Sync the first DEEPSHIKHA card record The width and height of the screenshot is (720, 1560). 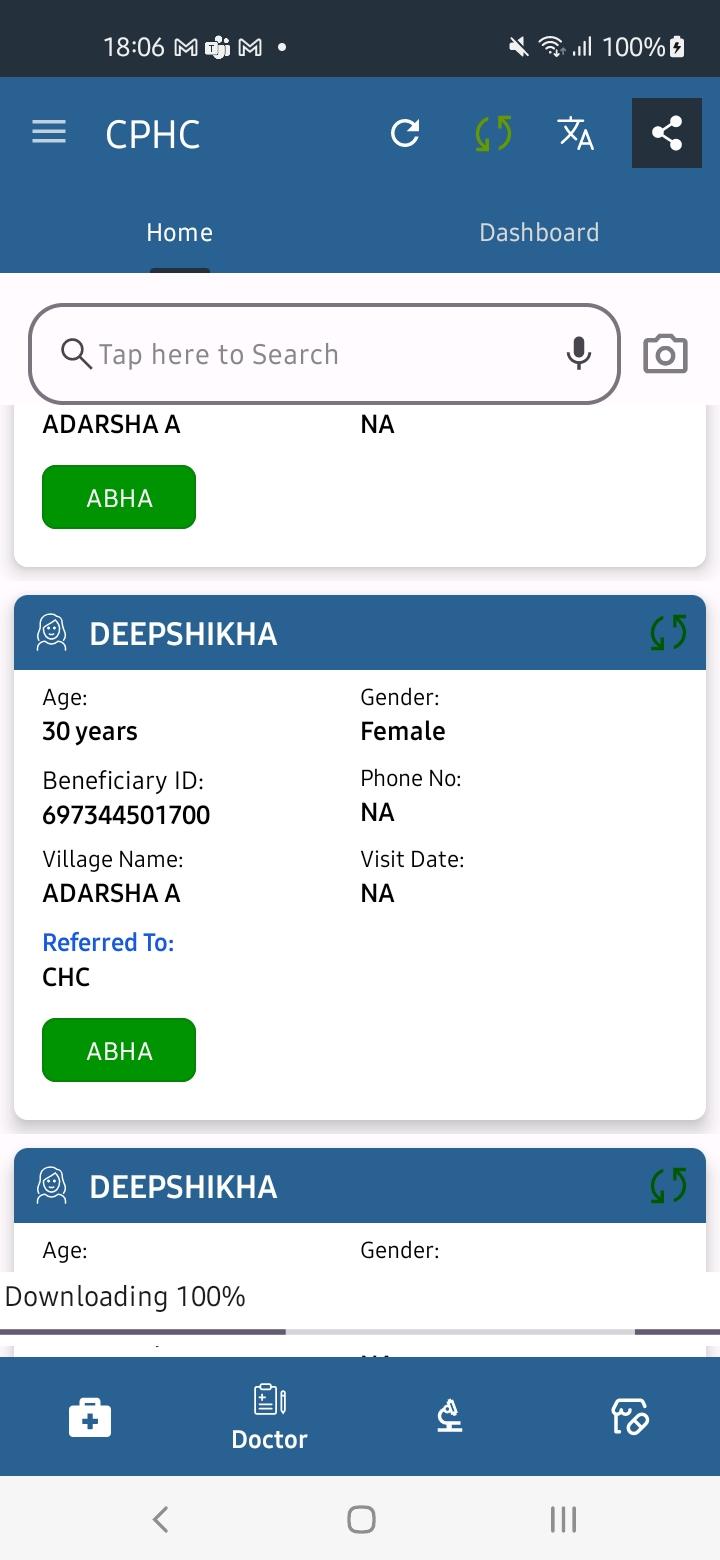tap(668, 632)
